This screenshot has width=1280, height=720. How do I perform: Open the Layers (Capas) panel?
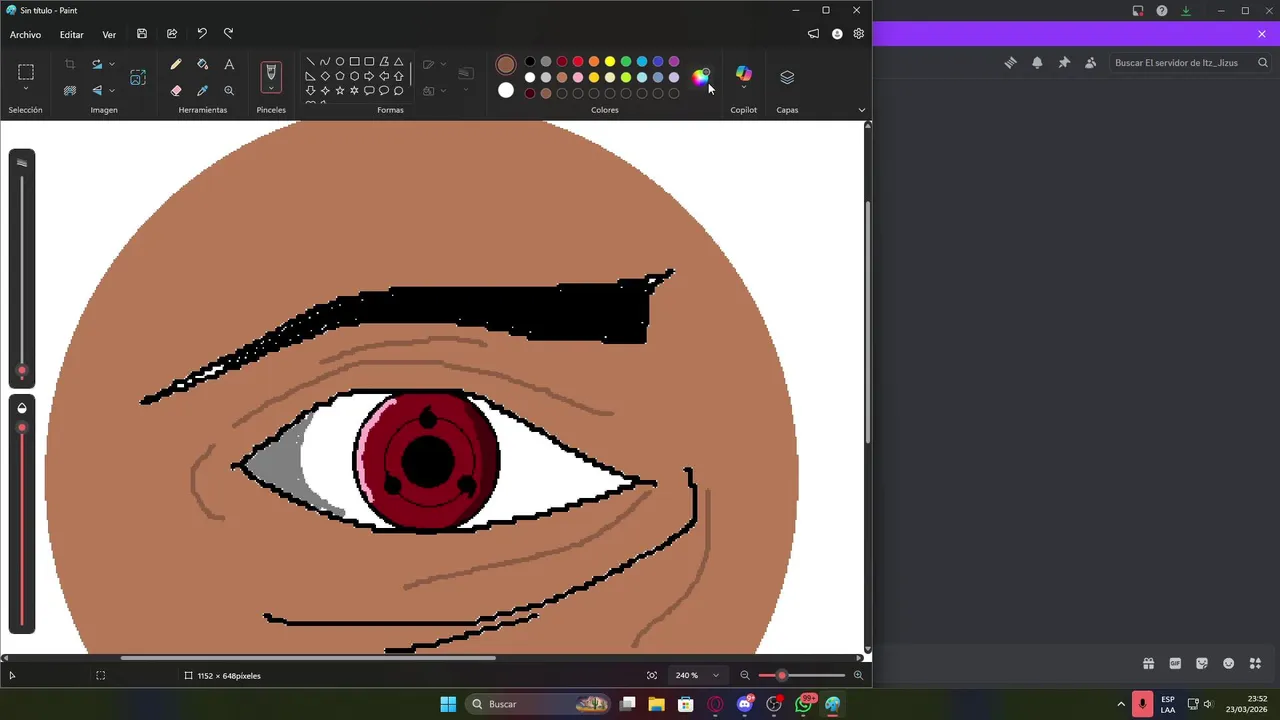787,77
